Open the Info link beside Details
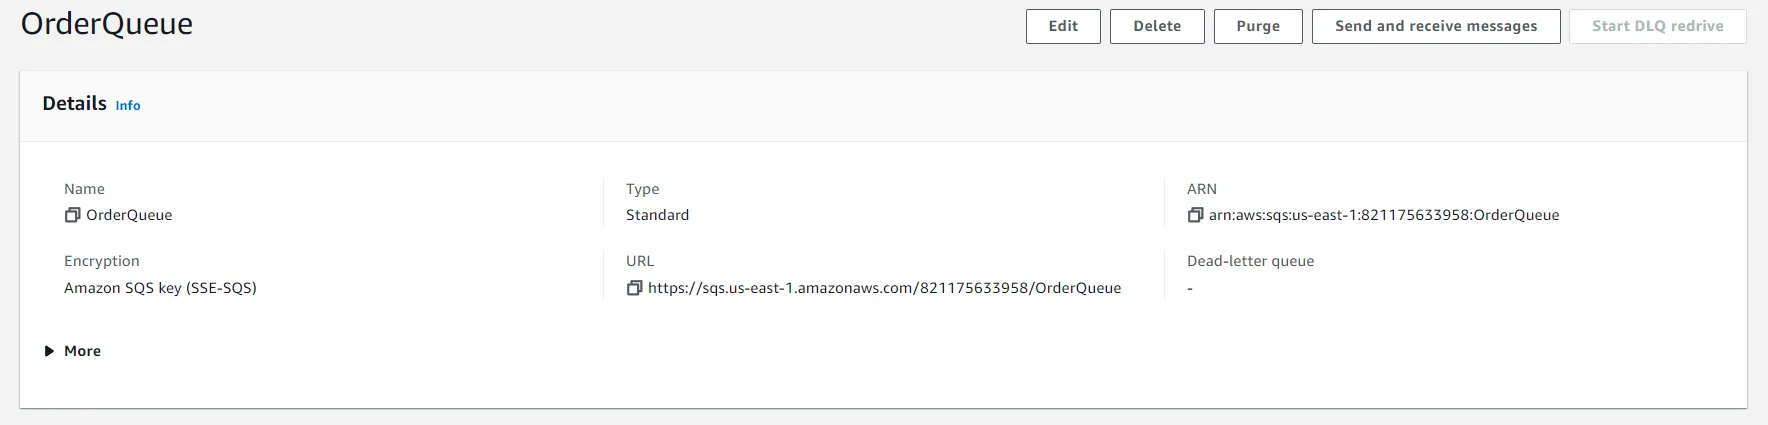 click(x=128, y=106)
